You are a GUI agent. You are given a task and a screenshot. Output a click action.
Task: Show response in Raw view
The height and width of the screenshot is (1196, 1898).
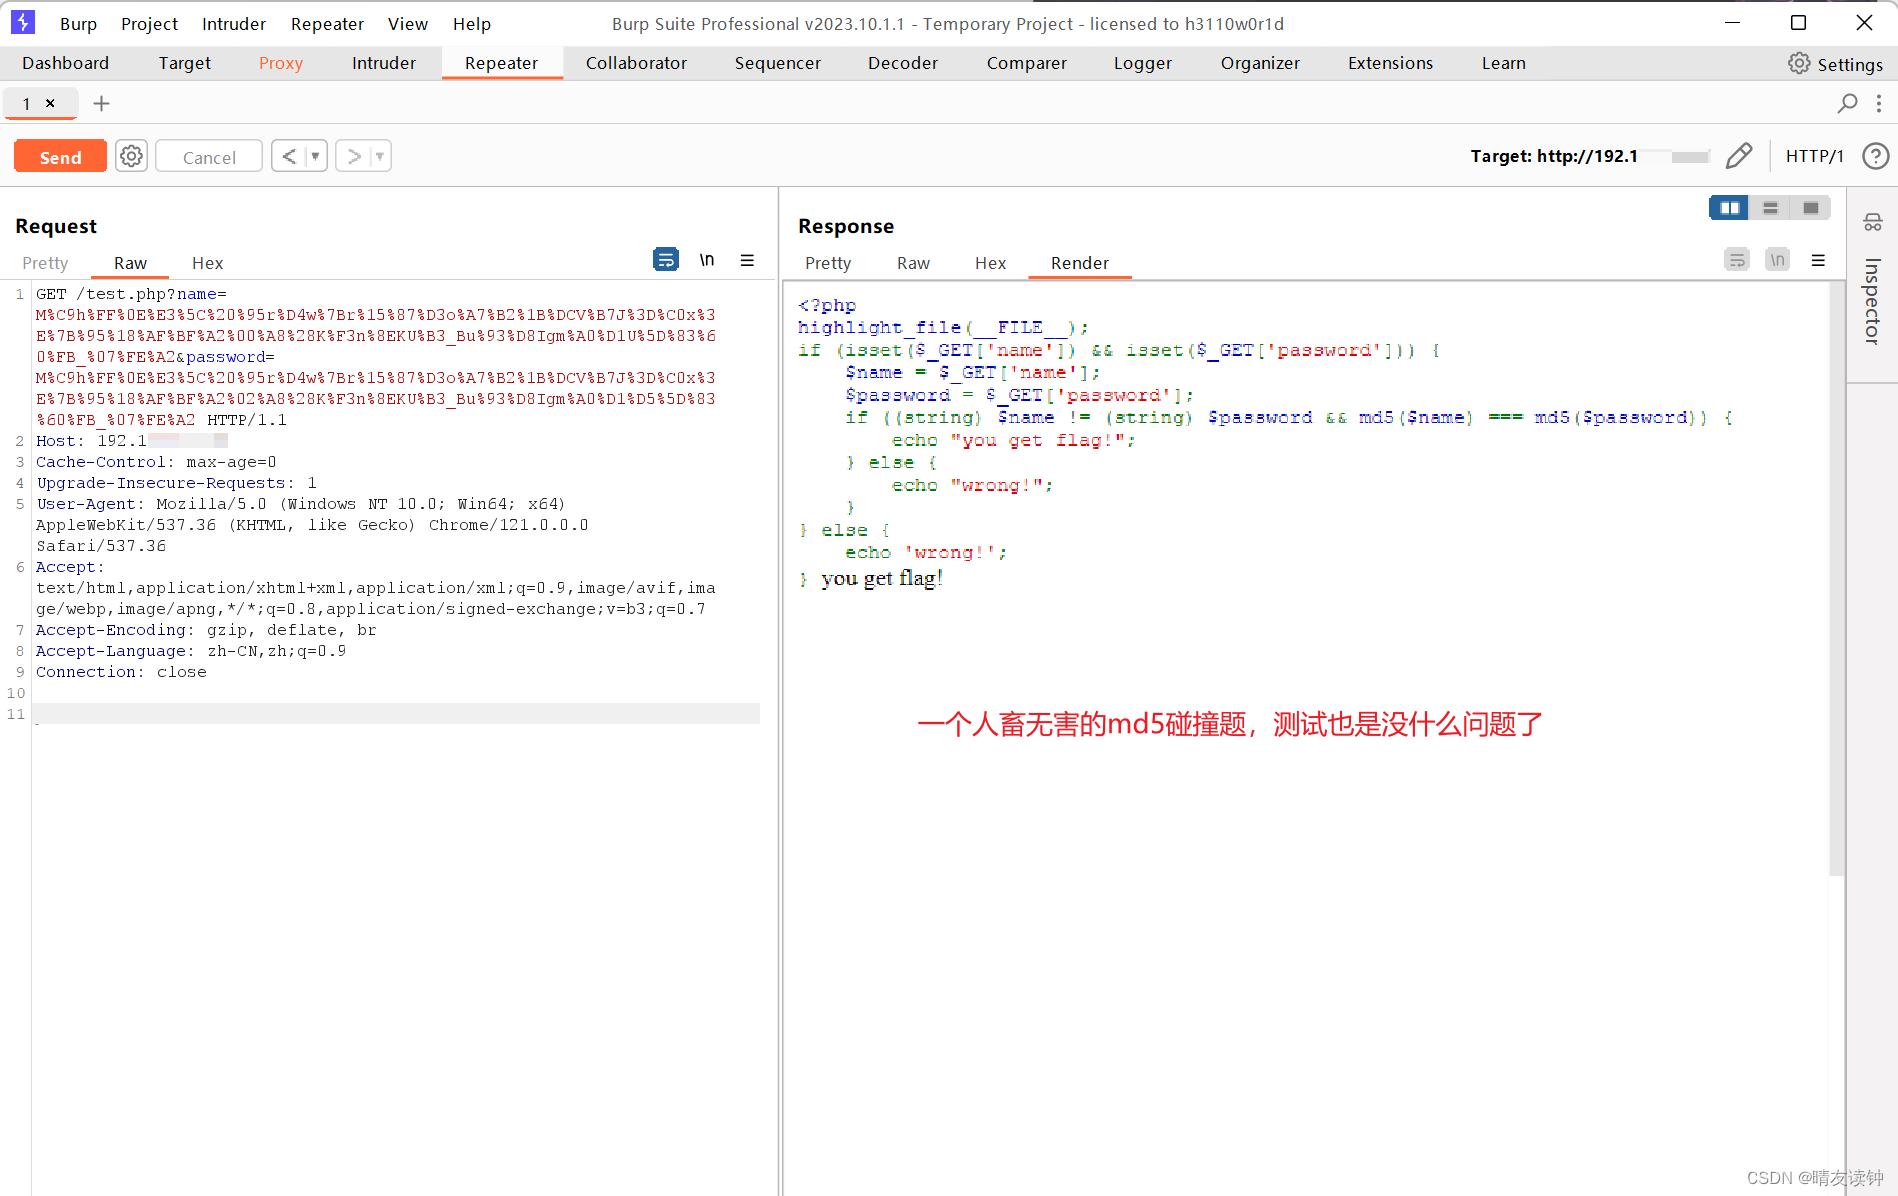tap(913, 263)
